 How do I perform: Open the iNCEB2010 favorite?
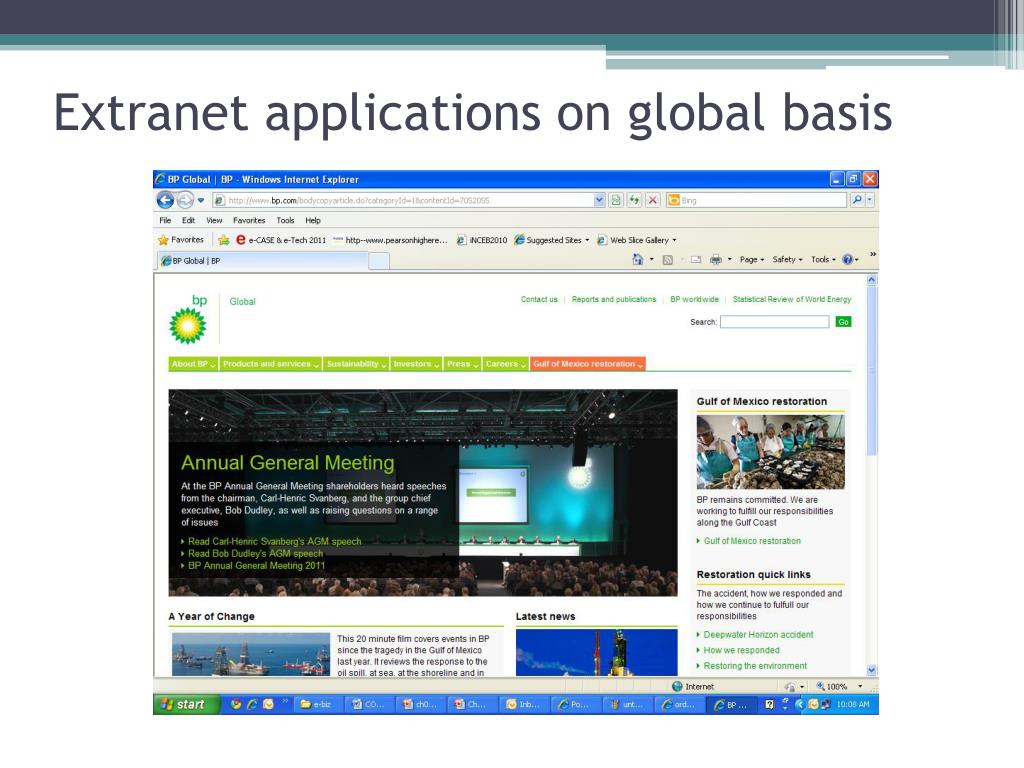point(482,240)
